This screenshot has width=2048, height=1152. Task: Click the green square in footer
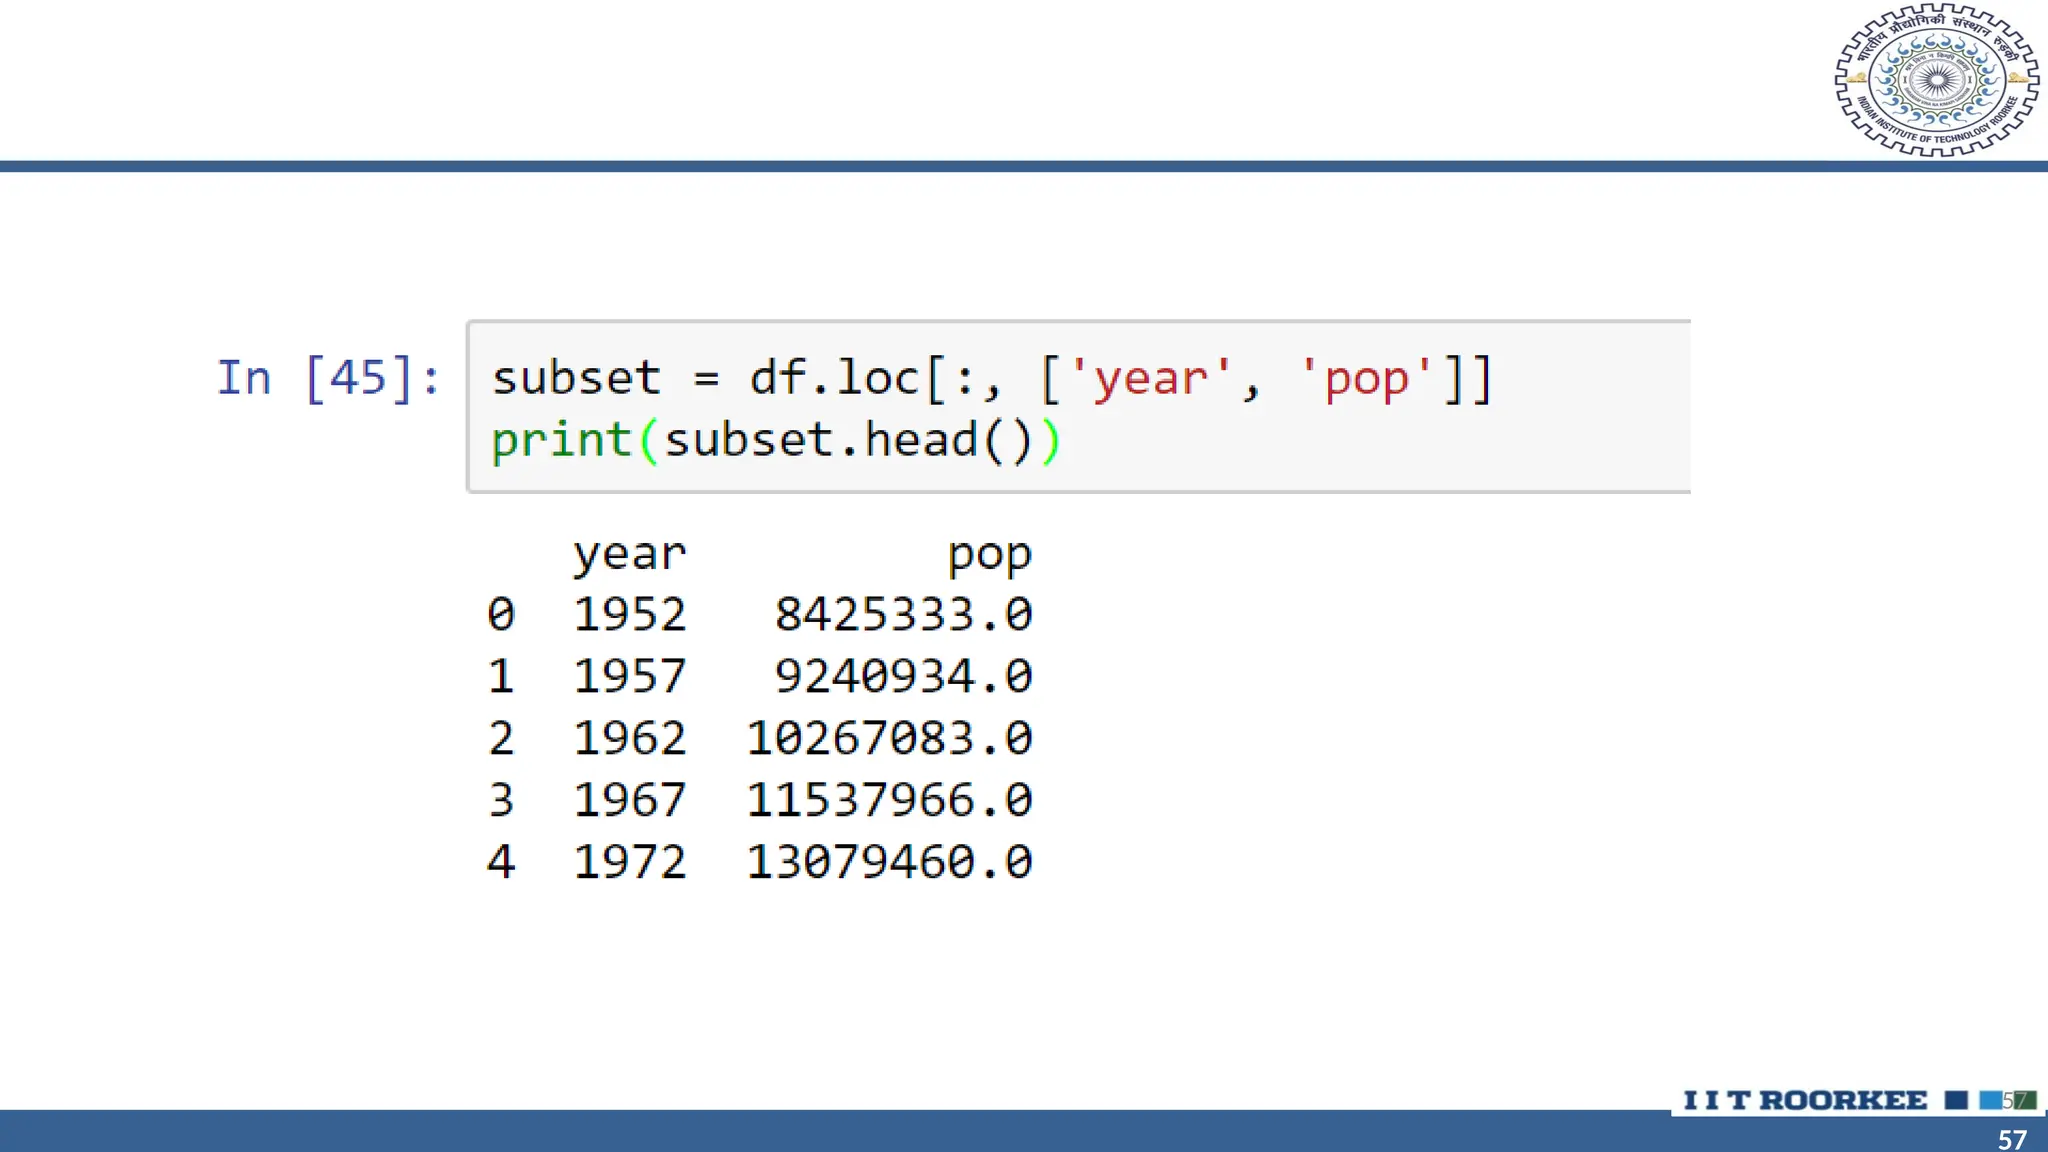[2025, 1100]
